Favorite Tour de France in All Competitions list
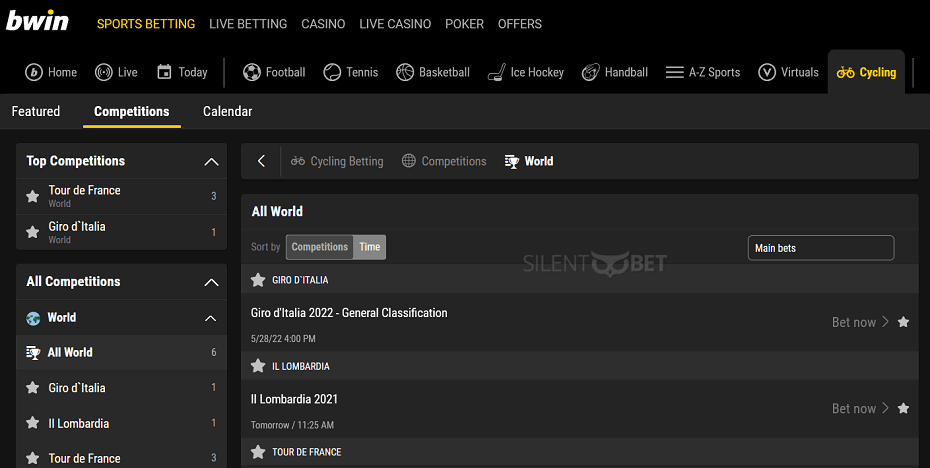The image size is (930, 468). [33, 458]
